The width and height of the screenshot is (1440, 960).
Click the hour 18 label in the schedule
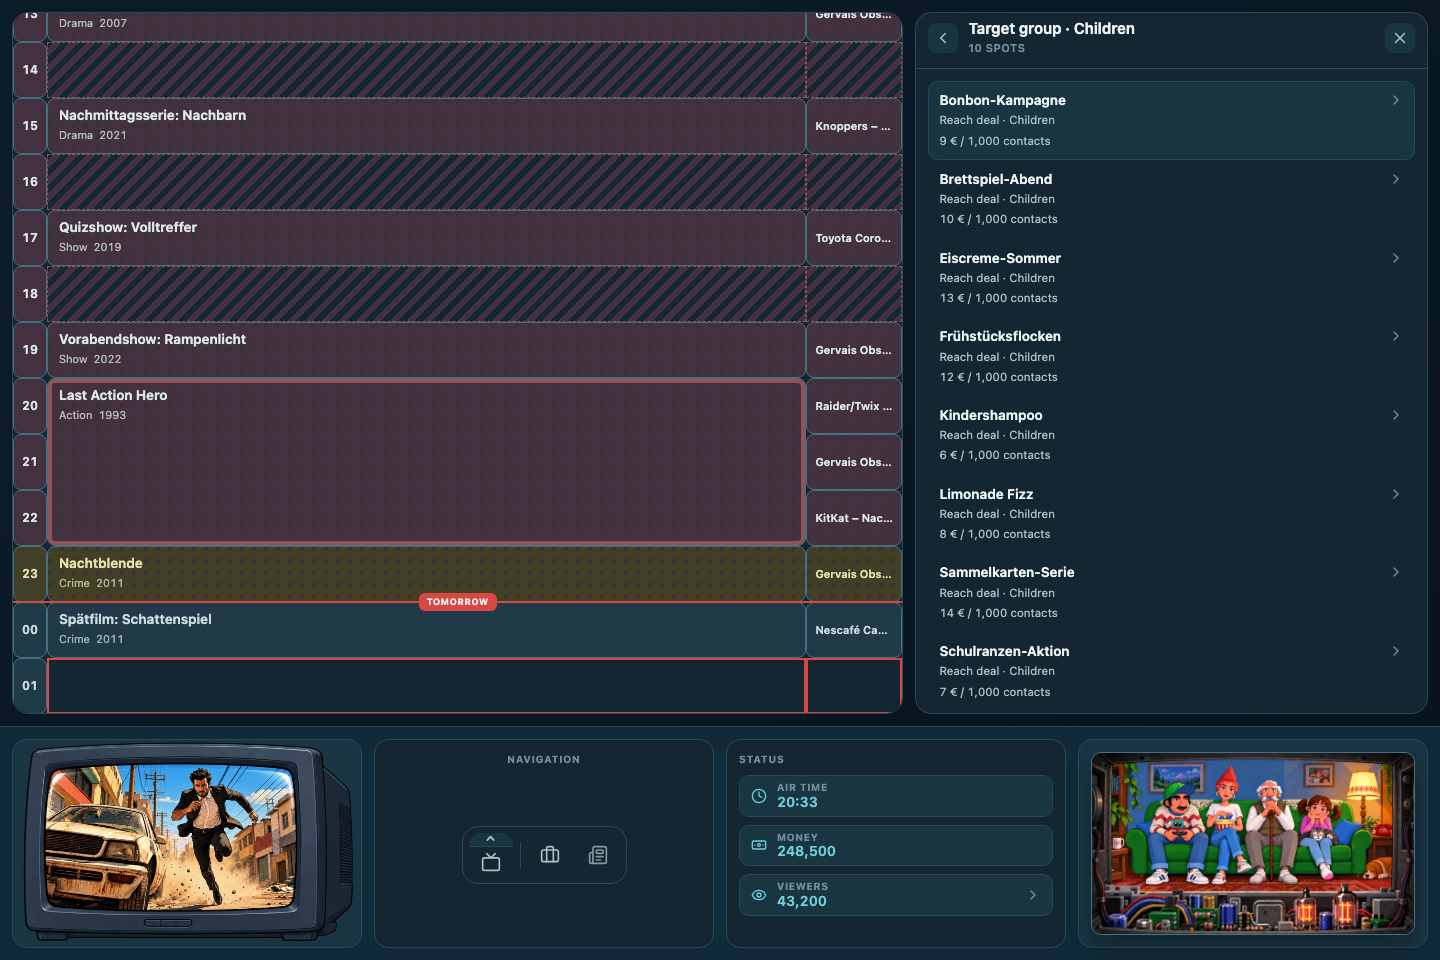(x=30, y=294)
